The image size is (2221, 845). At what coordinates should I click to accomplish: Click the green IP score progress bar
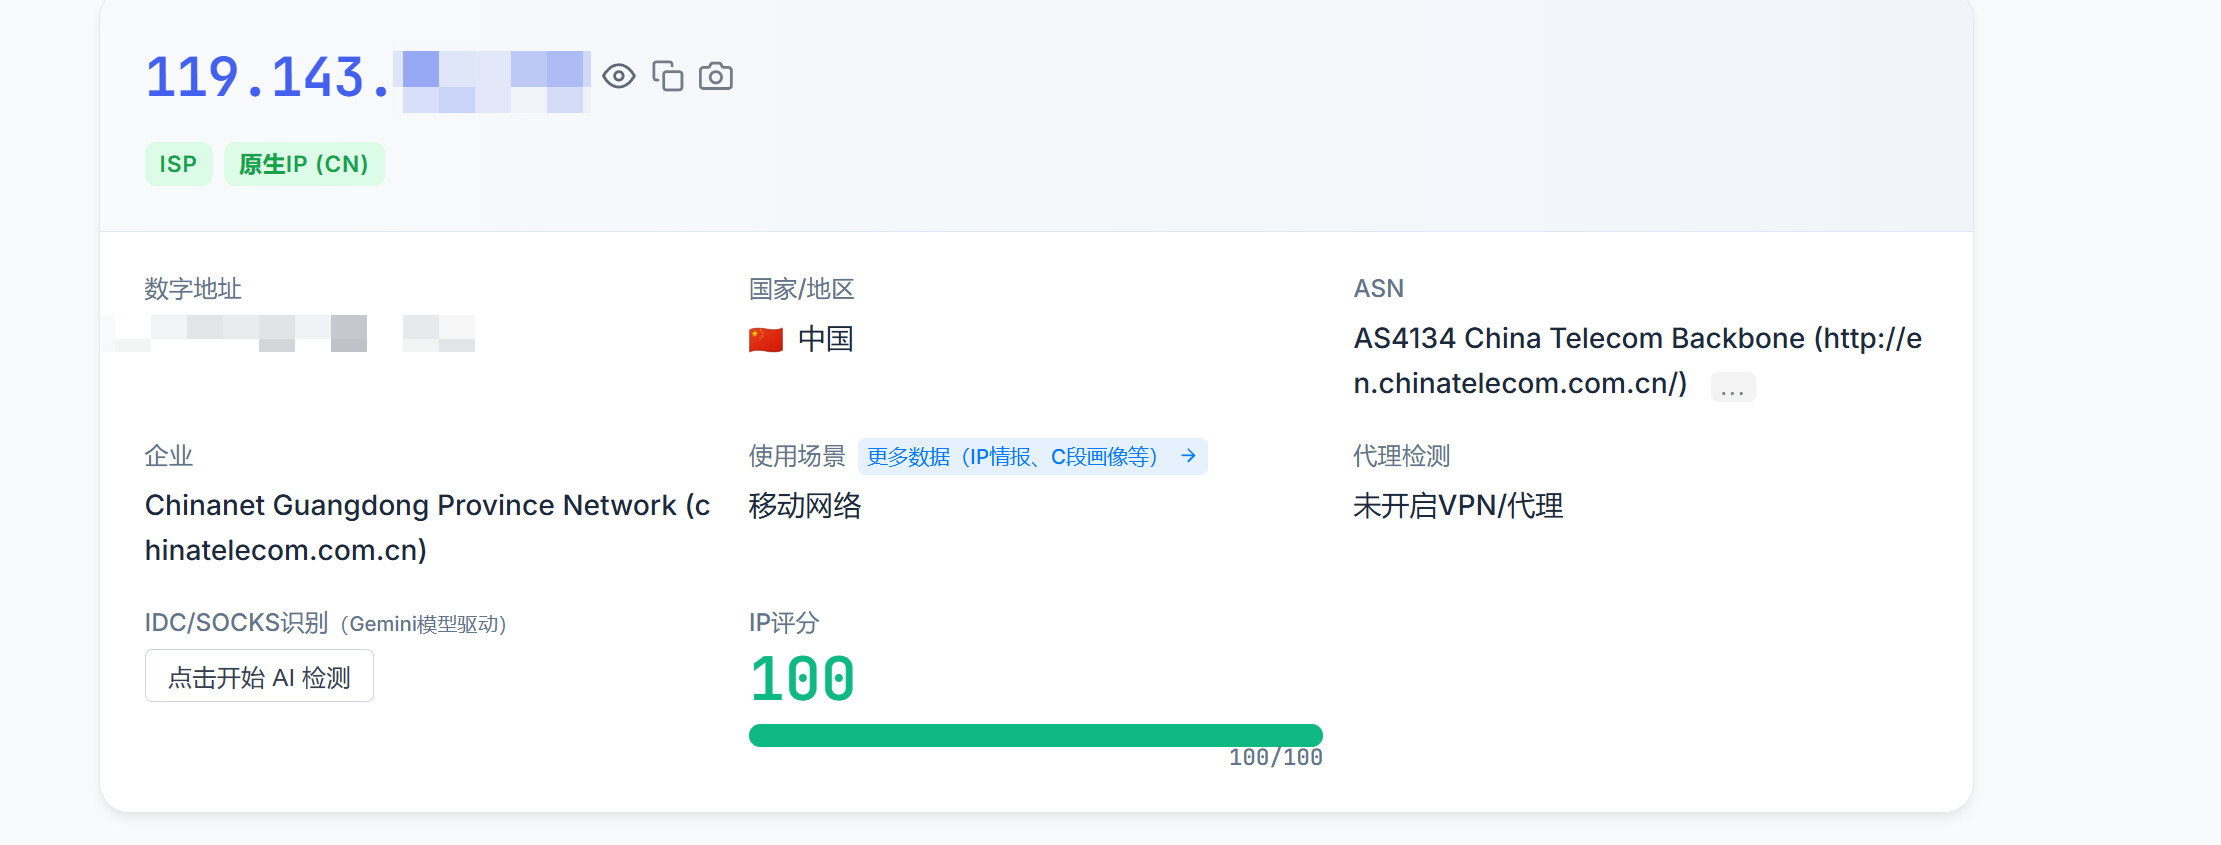[1036, 735]
